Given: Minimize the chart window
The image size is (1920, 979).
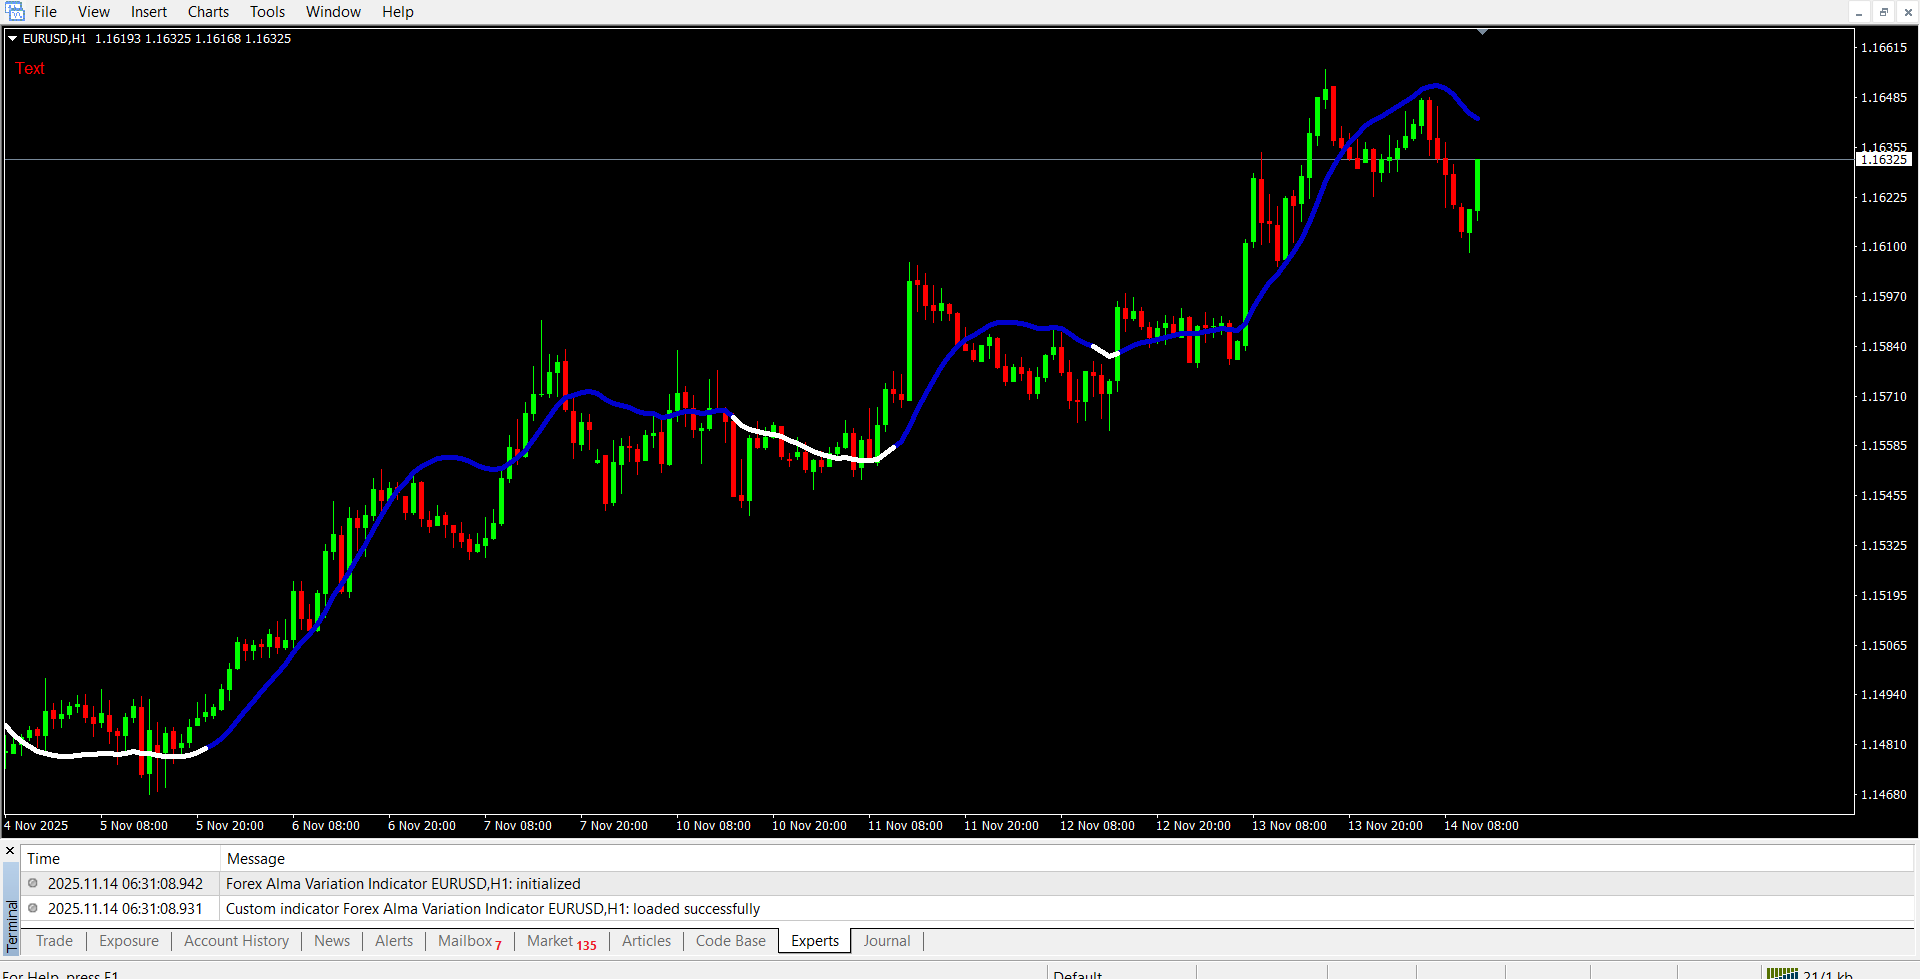Looking at the screenshot, I should pos(1858,12).
